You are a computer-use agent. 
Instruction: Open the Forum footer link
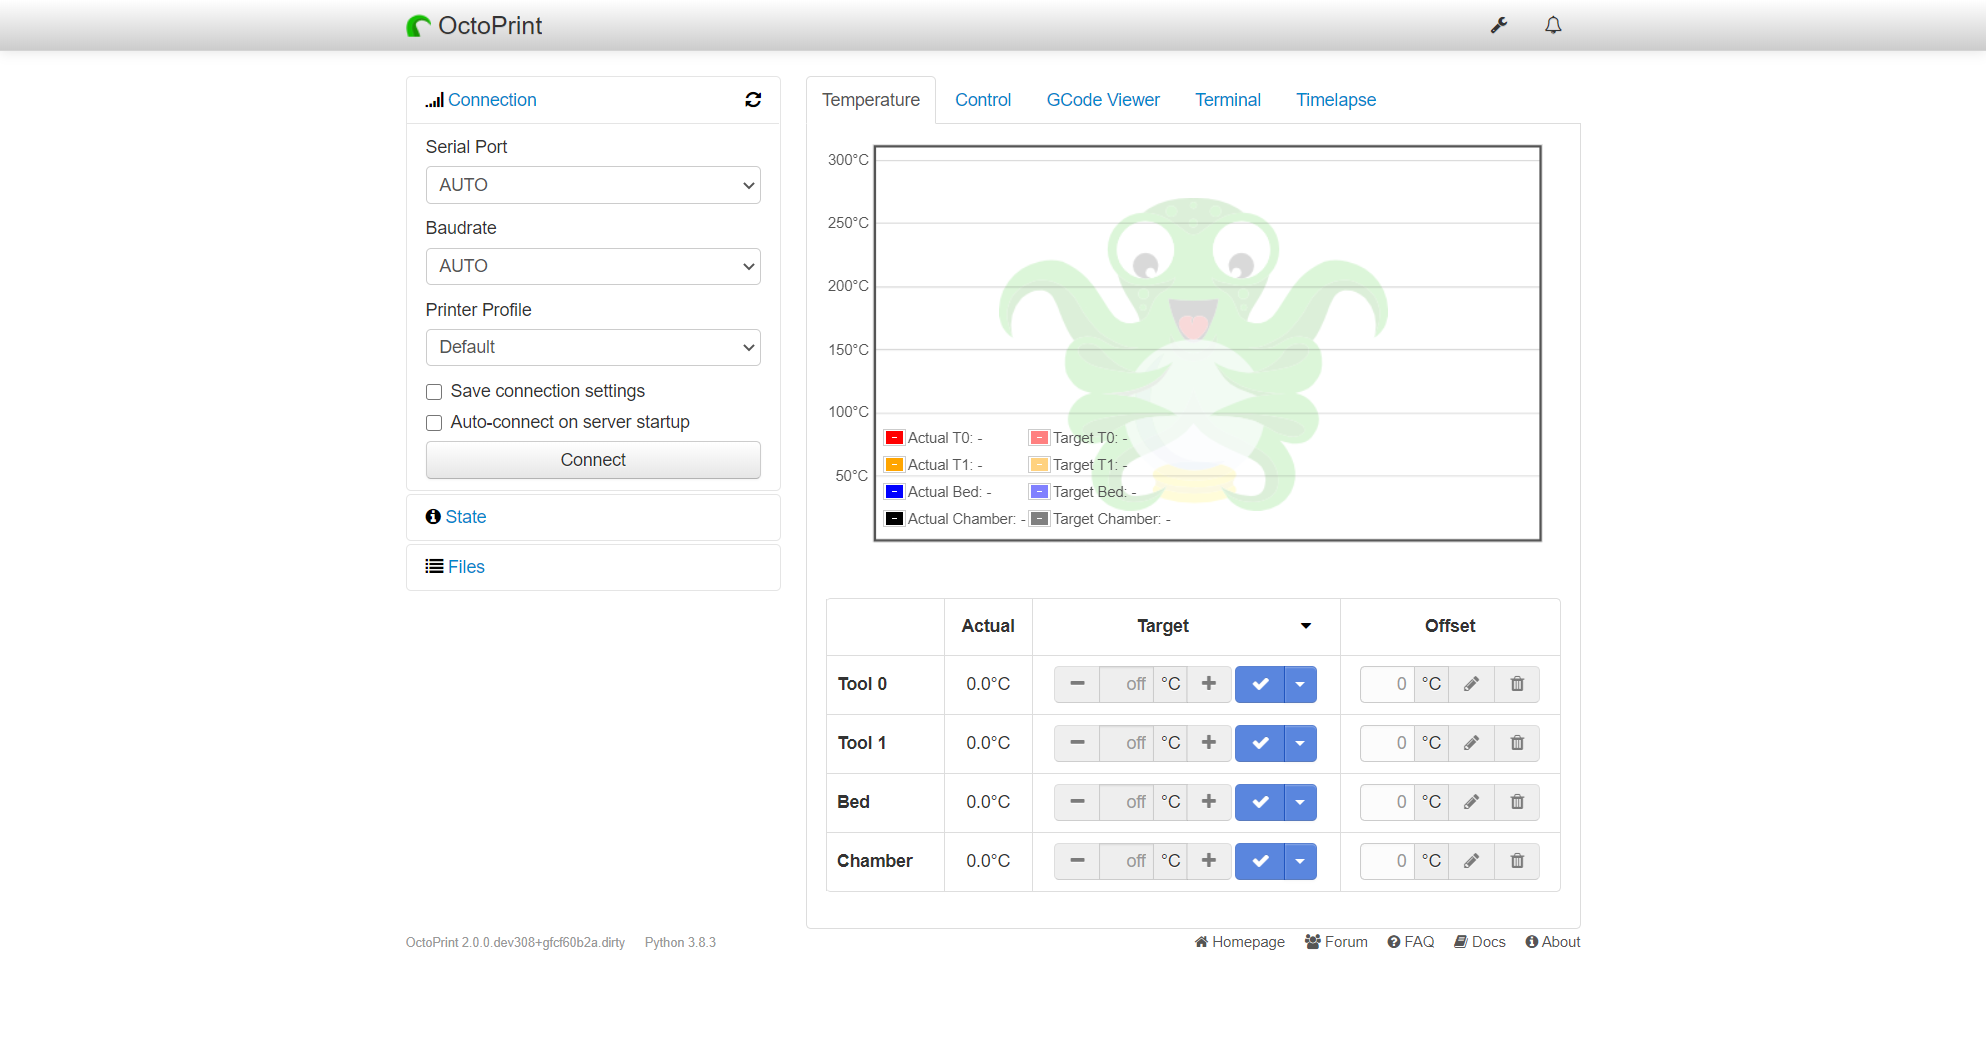[1336, 942]
